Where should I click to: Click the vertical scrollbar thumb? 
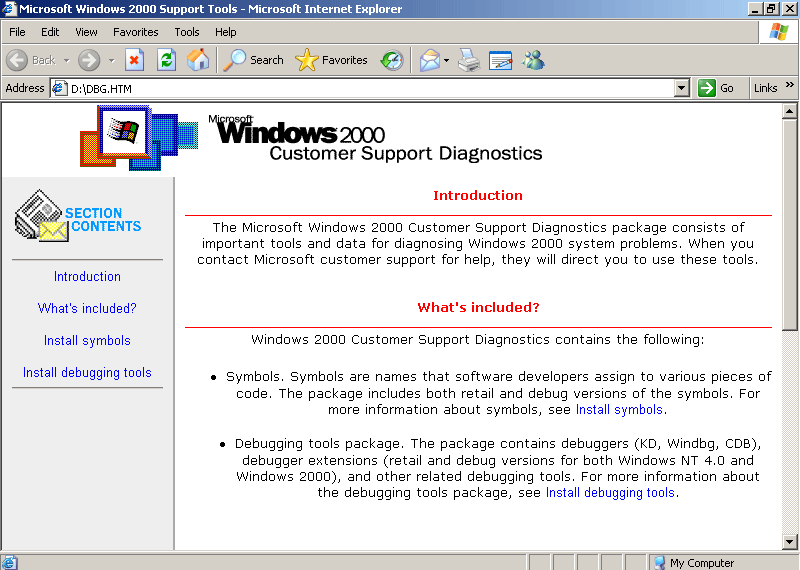click(x=789, y=225)
